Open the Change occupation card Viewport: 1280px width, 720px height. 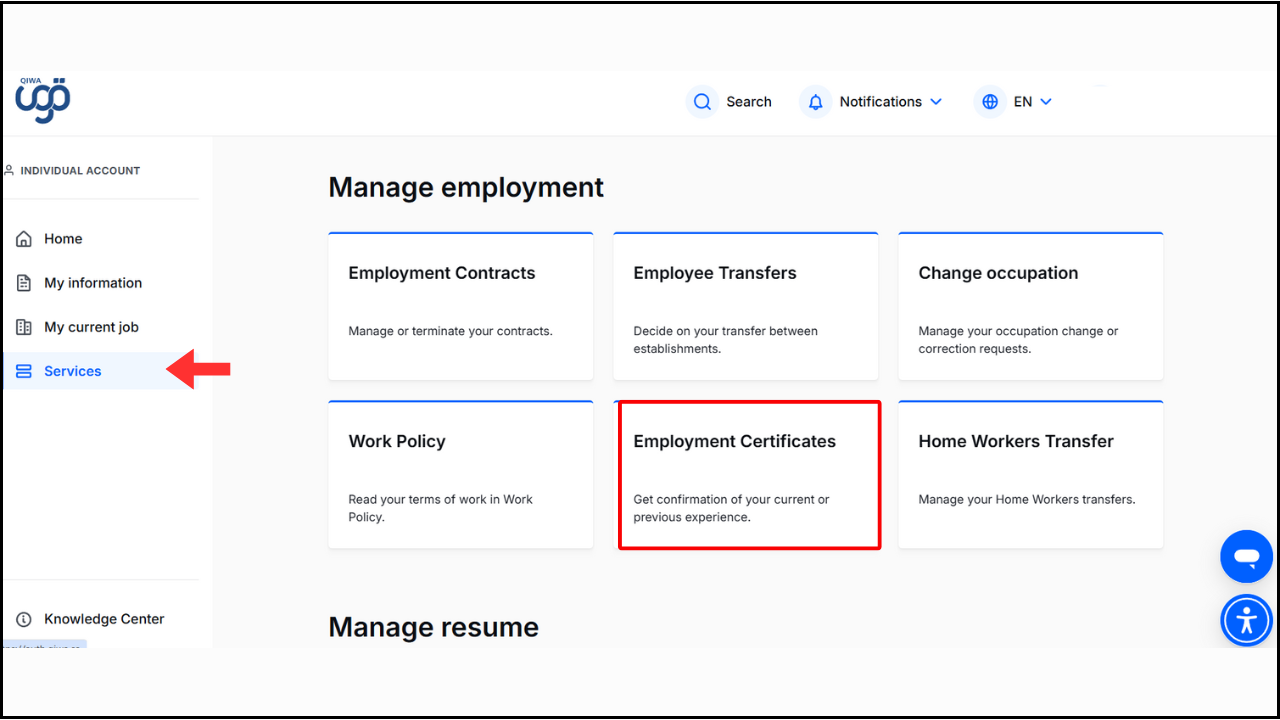pos(1031,306)
